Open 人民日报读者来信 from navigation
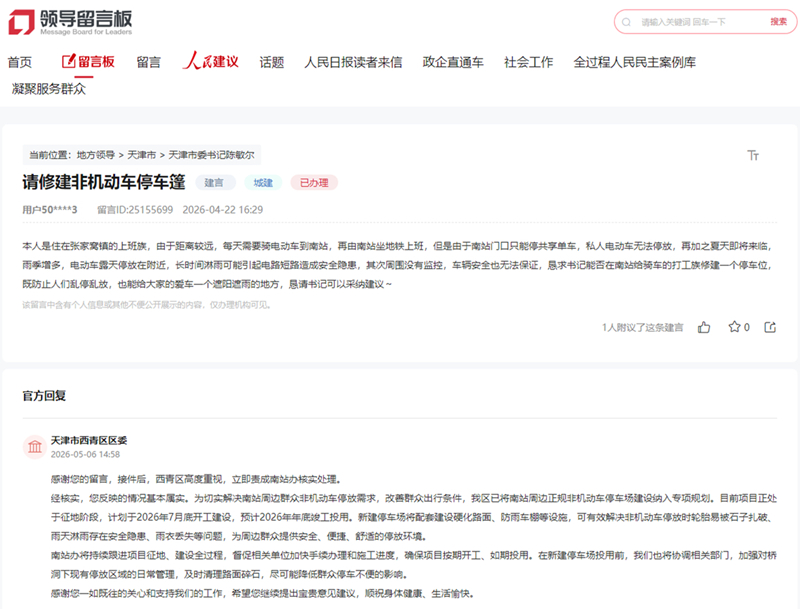800x609 pixels. coord(353,62)
